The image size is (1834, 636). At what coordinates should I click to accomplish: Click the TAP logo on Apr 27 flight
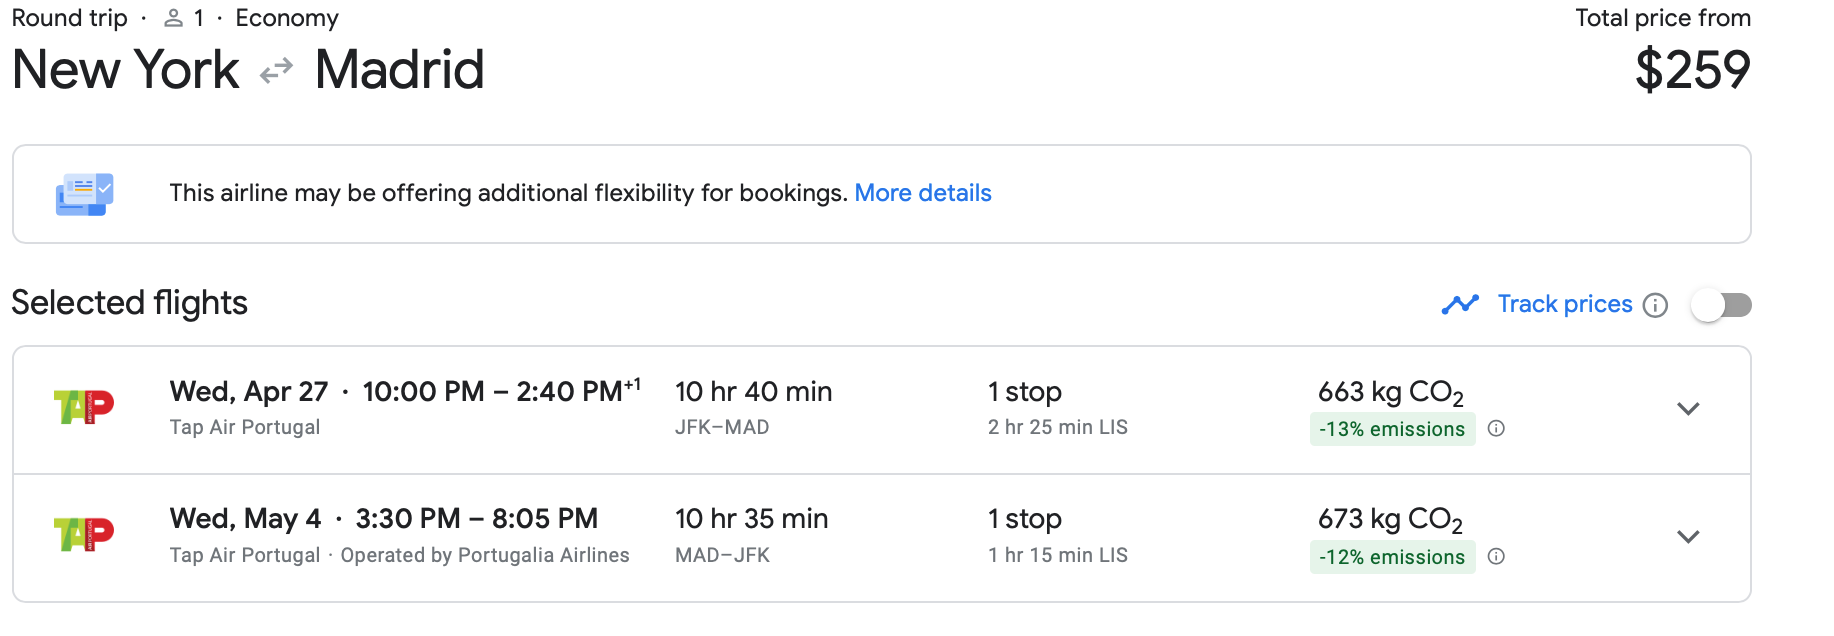point(84,407)
